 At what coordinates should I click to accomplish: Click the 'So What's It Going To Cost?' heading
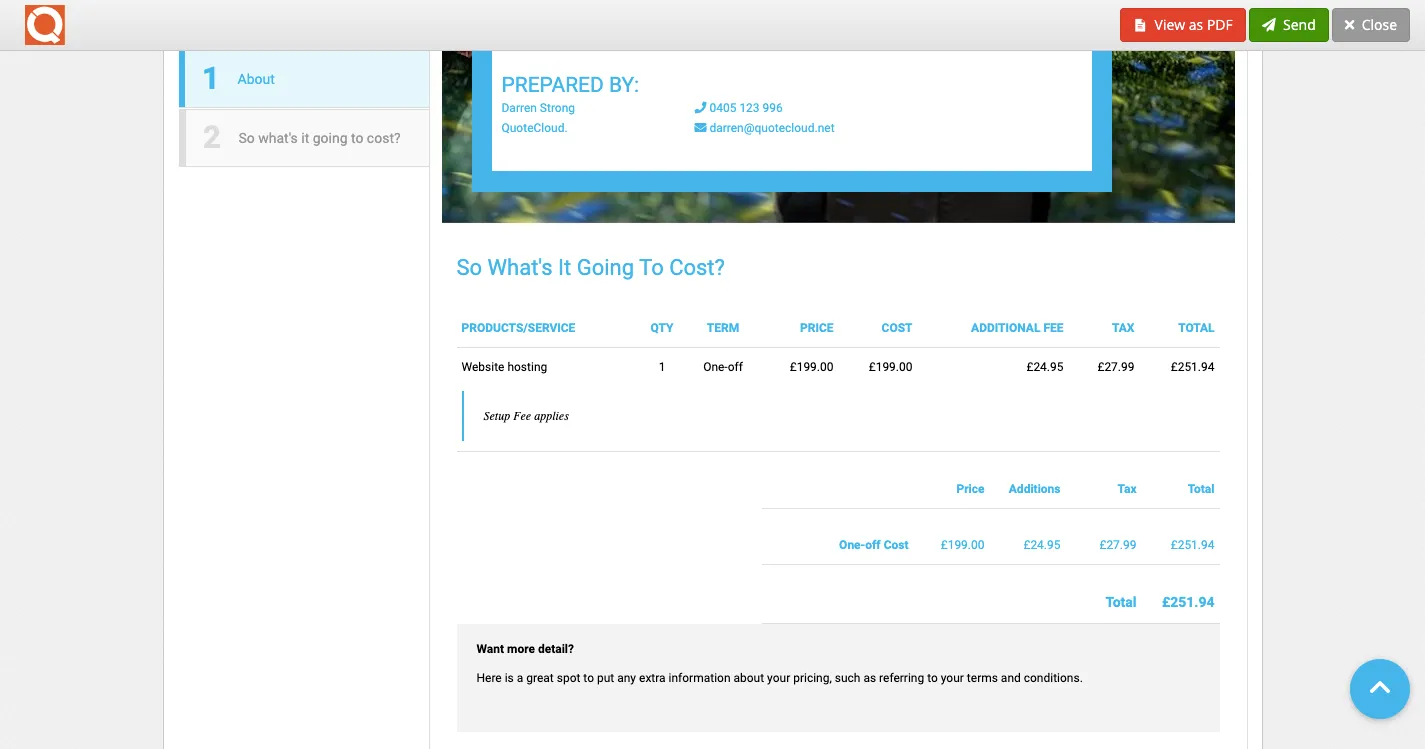click(x=590, y=268)
